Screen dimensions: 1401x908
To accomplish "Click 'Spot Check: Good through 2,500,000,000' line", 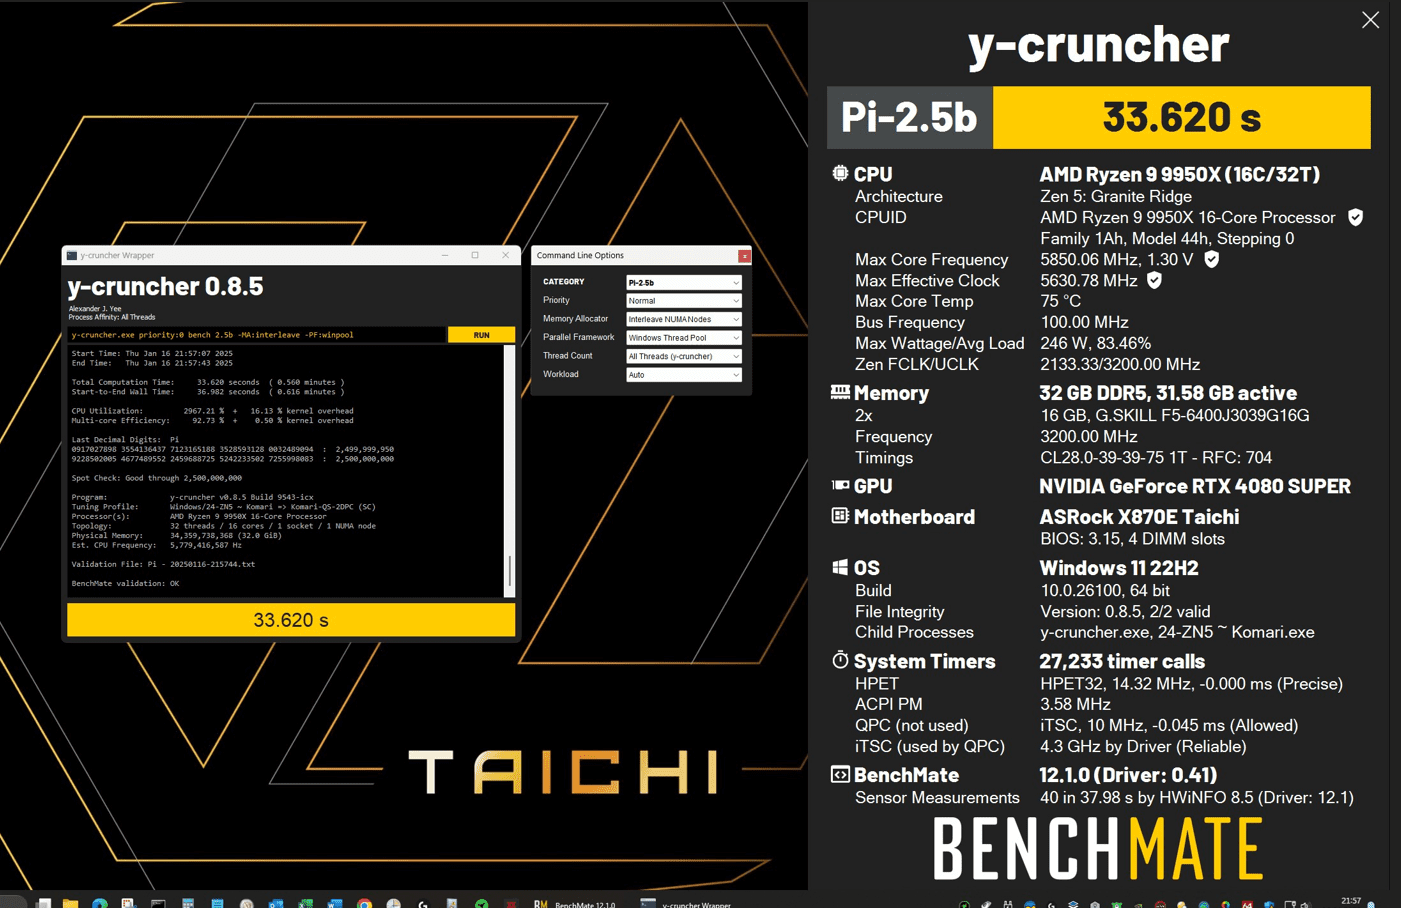I will point(156,478).
